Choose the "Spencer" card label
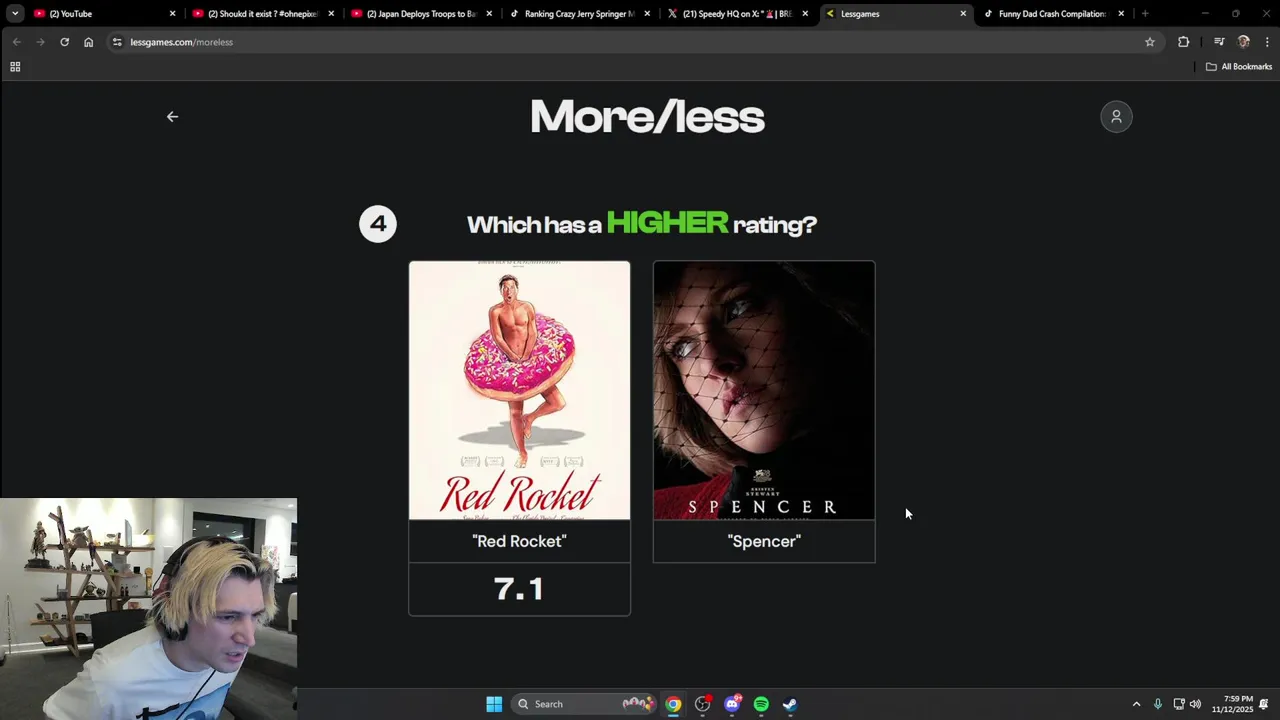 (x=764, y=542)
